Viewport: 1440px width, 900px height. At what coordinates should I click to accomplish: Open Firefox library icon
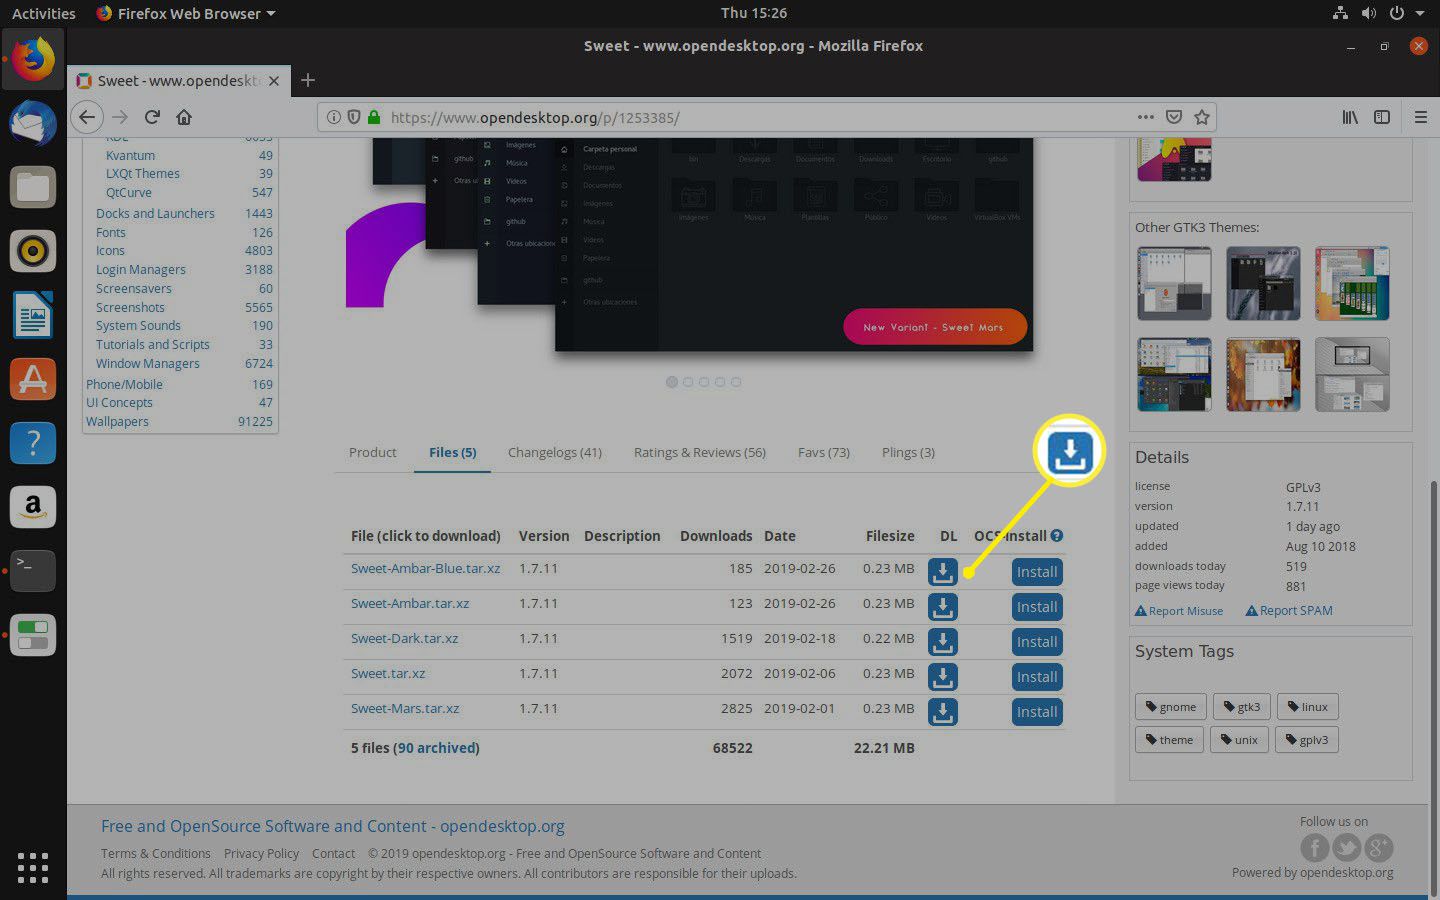tap(1350, 117)
